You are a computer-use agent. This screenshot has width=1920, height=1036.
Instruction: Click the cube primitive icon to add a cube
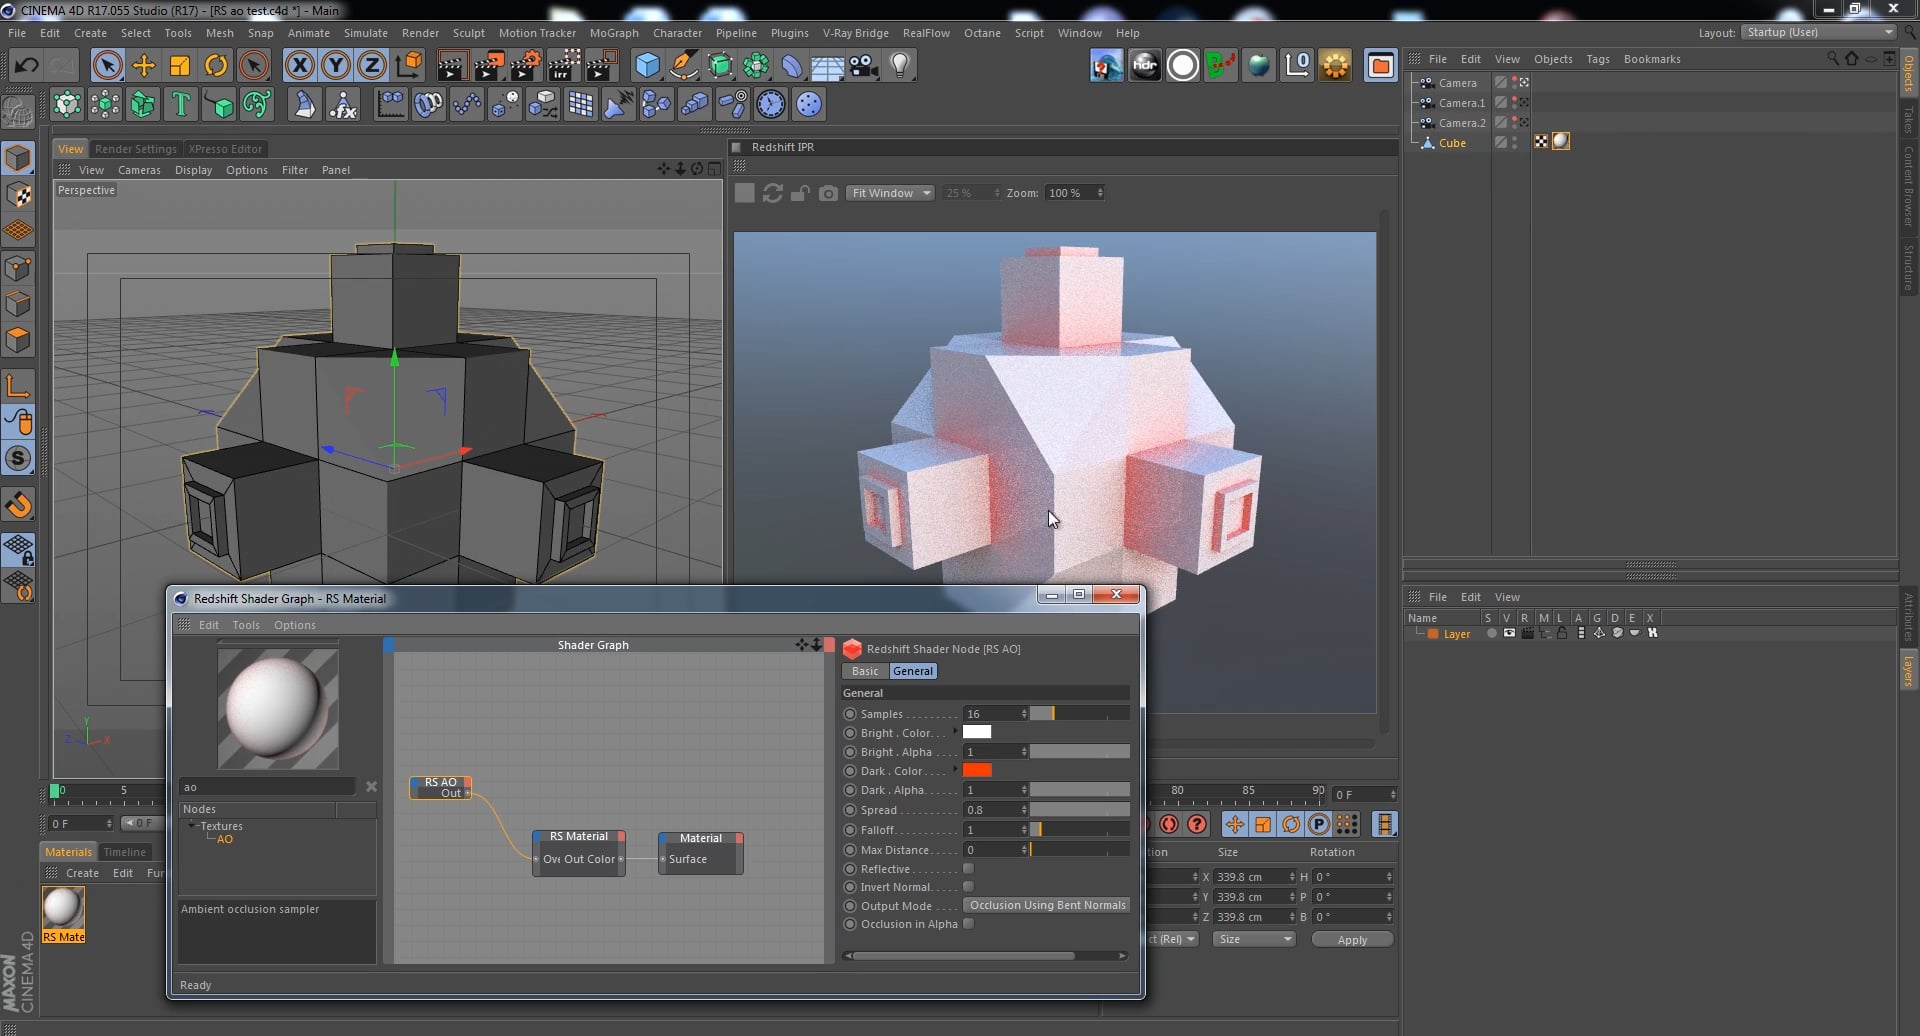[648, 65]
